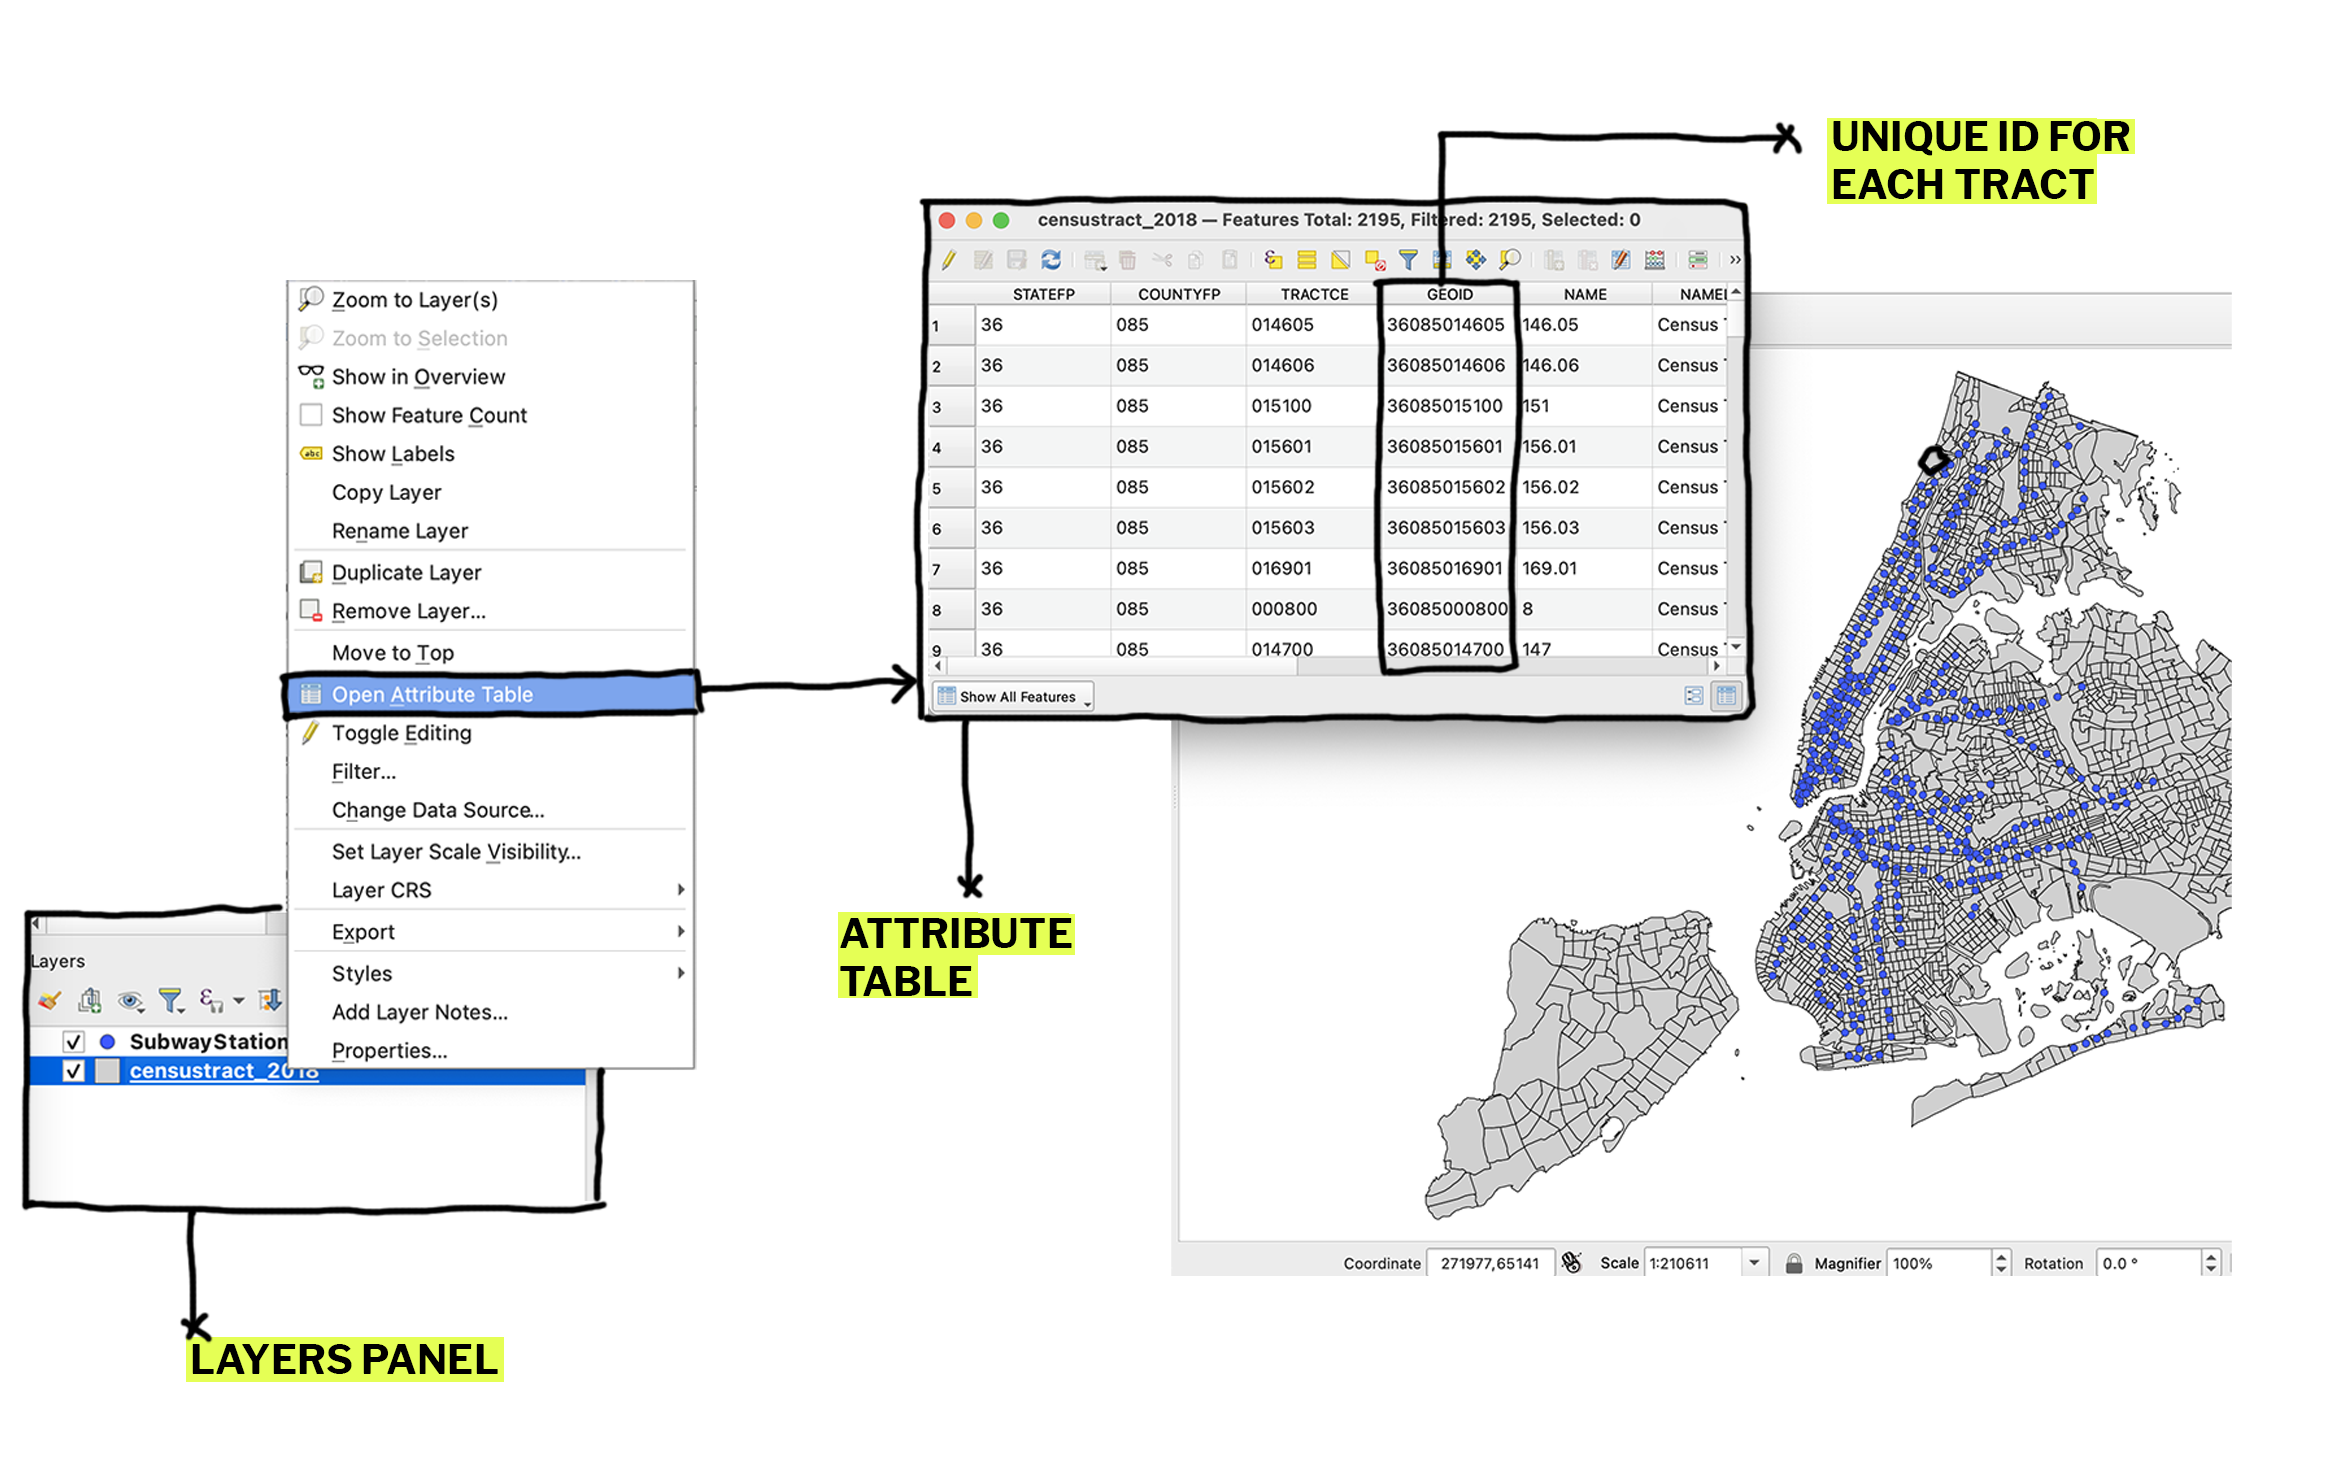Click the open layer styling brush icon
Viewport: 2340px width, 1468px height.
coord(49,1000)
